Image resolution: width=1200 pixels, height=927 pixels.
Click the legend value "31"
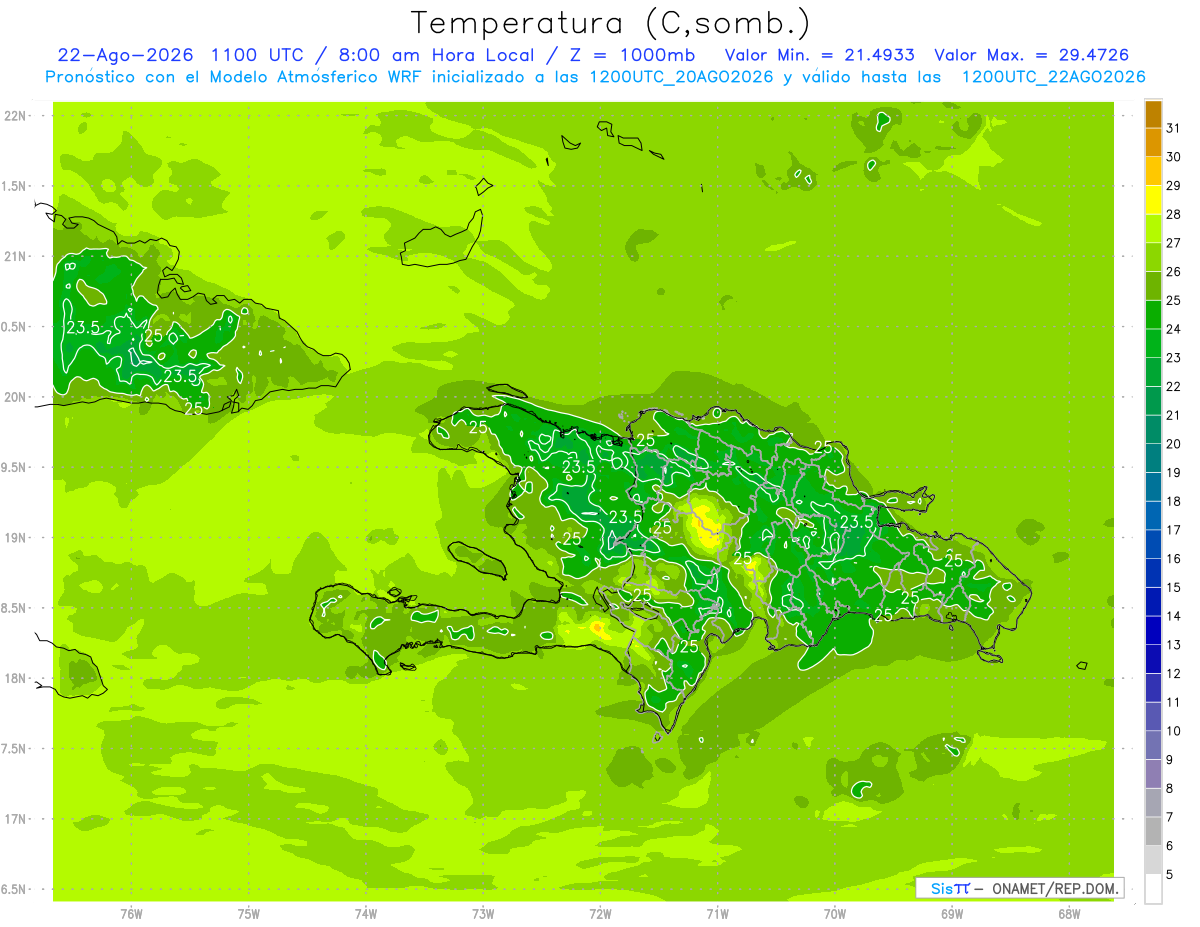point(1173,128)
